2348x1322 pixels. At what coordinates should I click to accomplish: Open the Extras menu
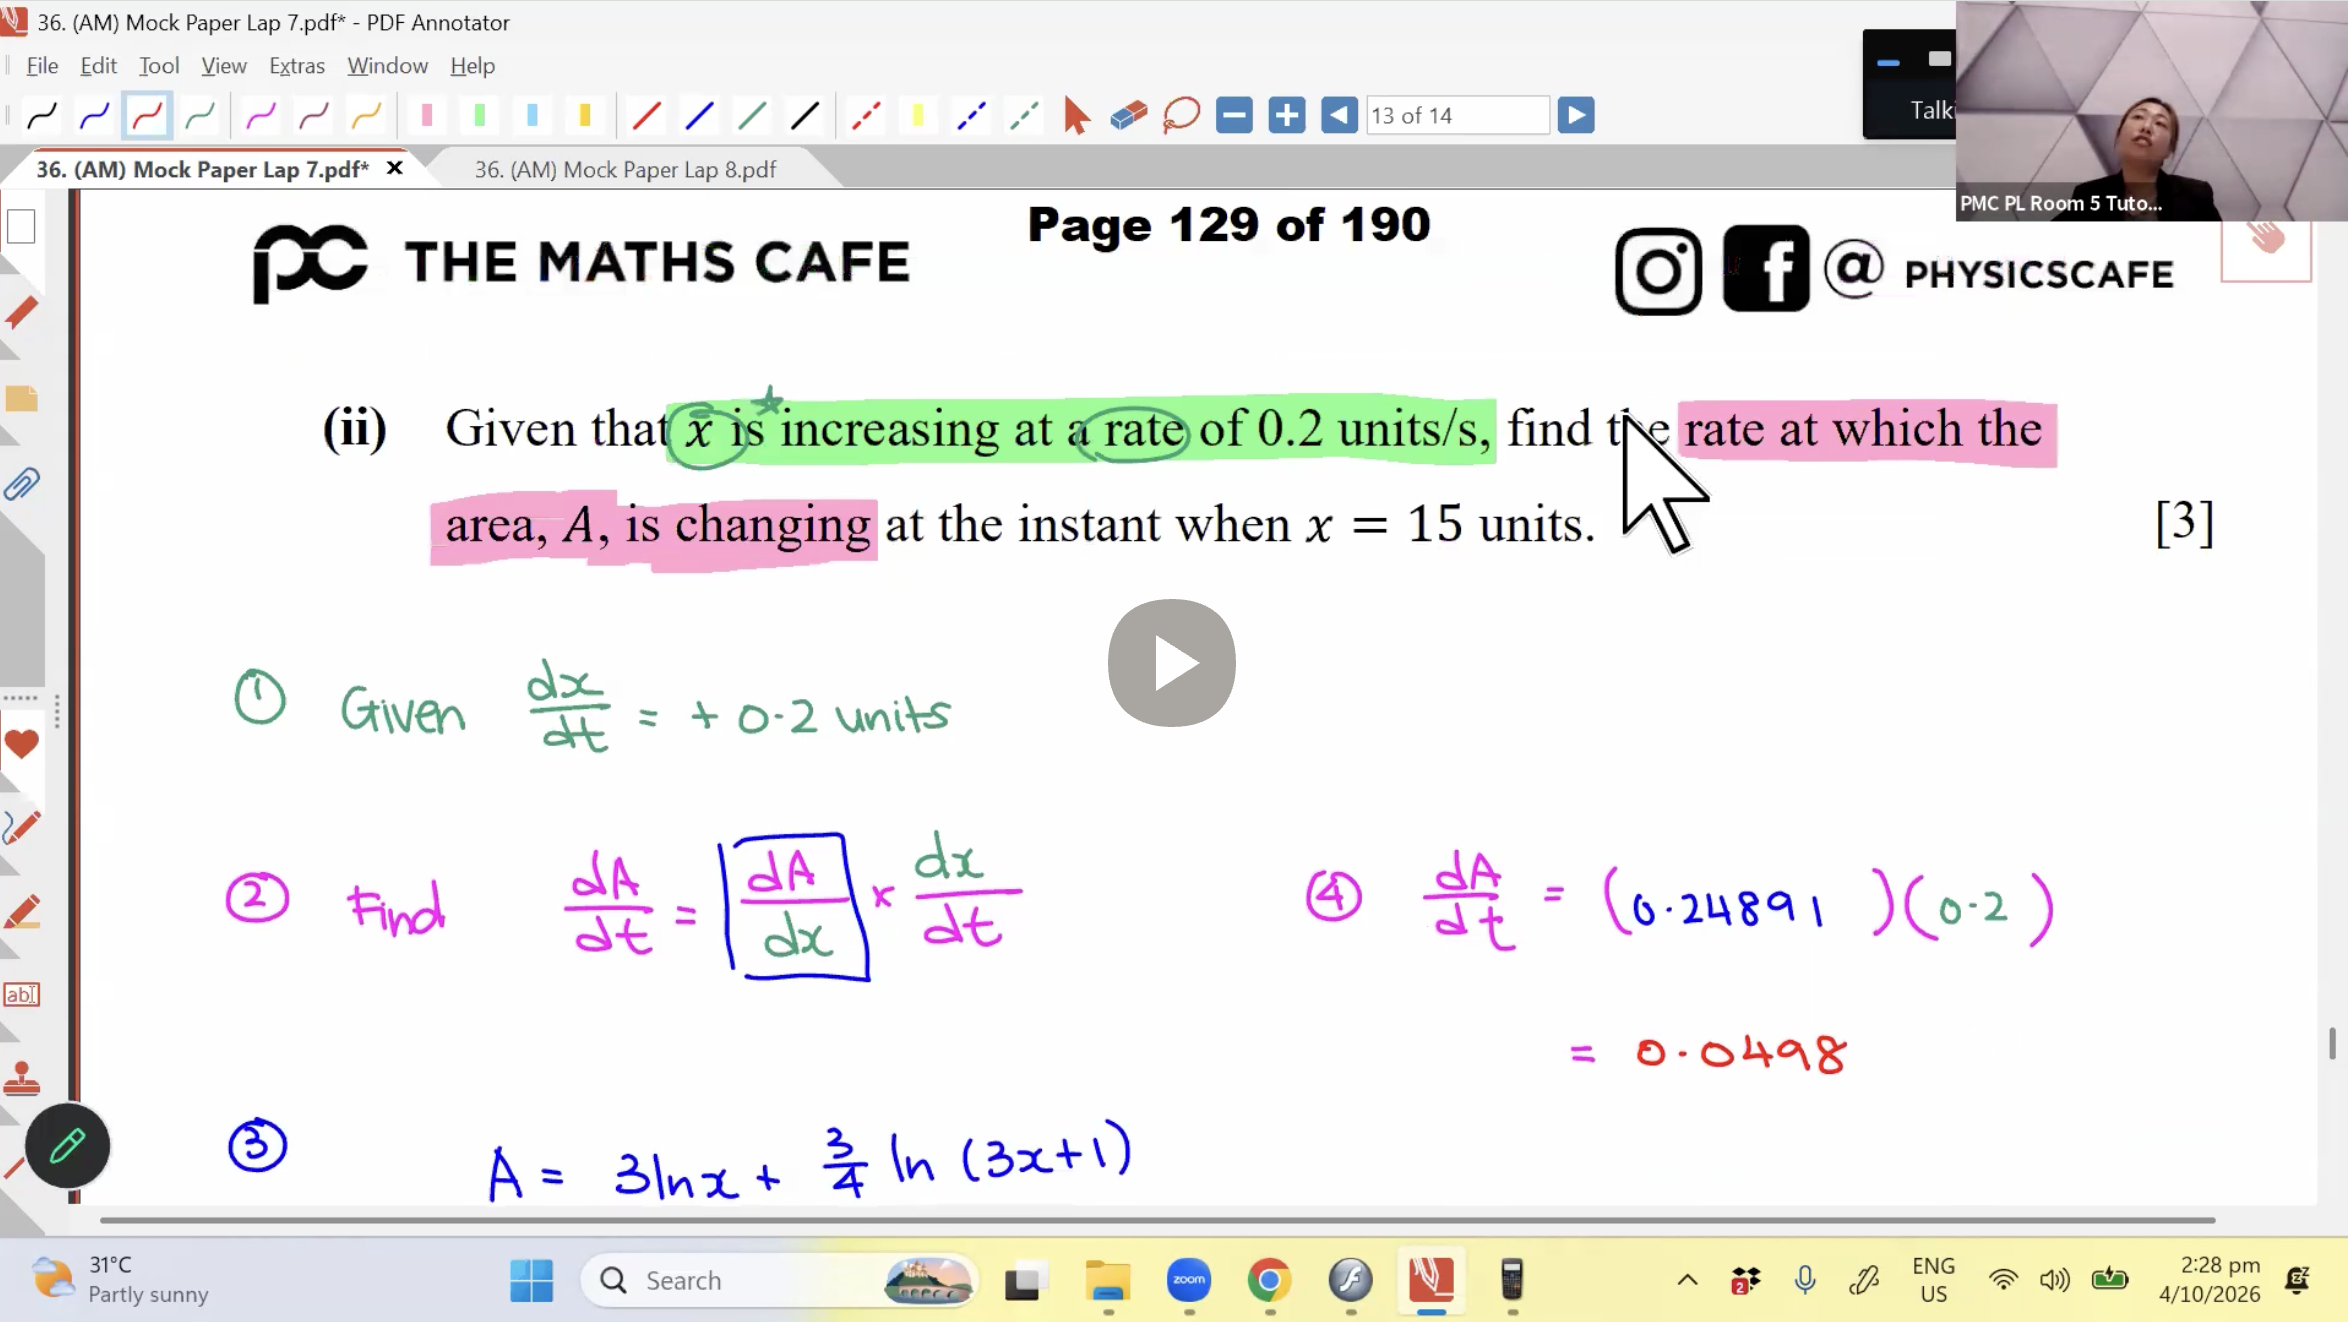coord(297,66)
